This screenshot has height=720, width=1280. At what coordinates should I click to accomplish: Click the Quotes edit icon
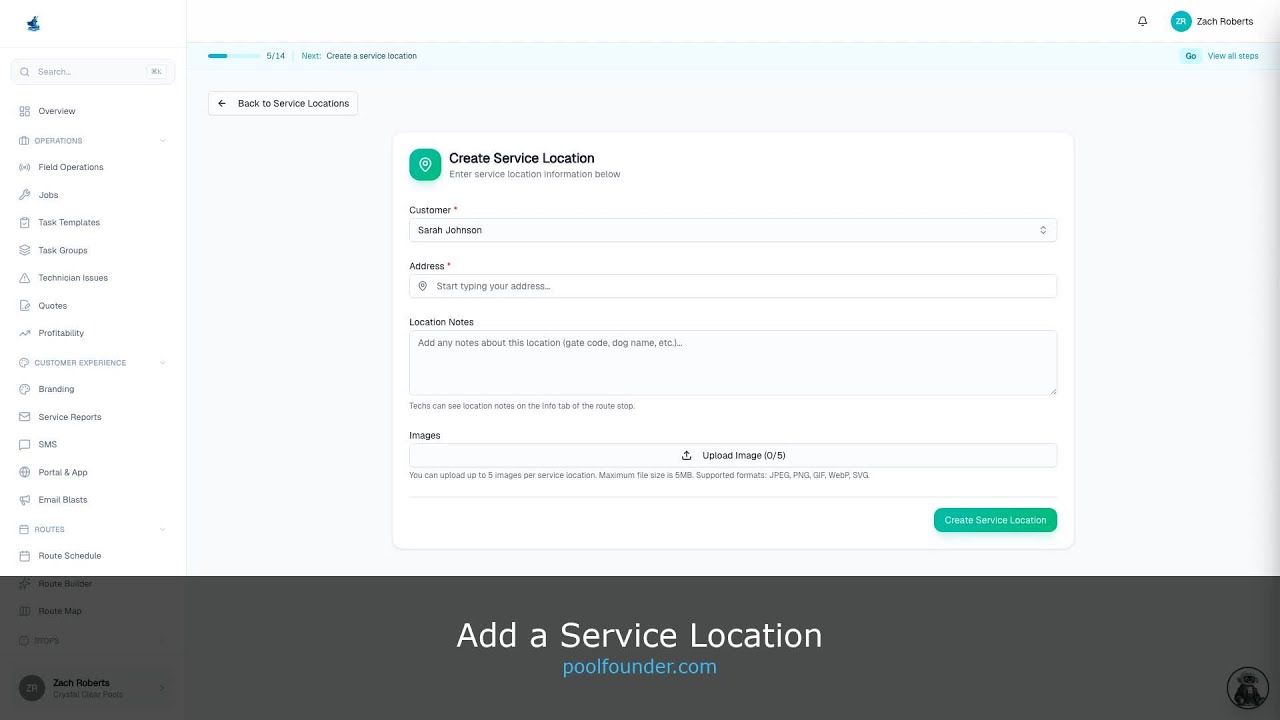(x=25, y=306)
